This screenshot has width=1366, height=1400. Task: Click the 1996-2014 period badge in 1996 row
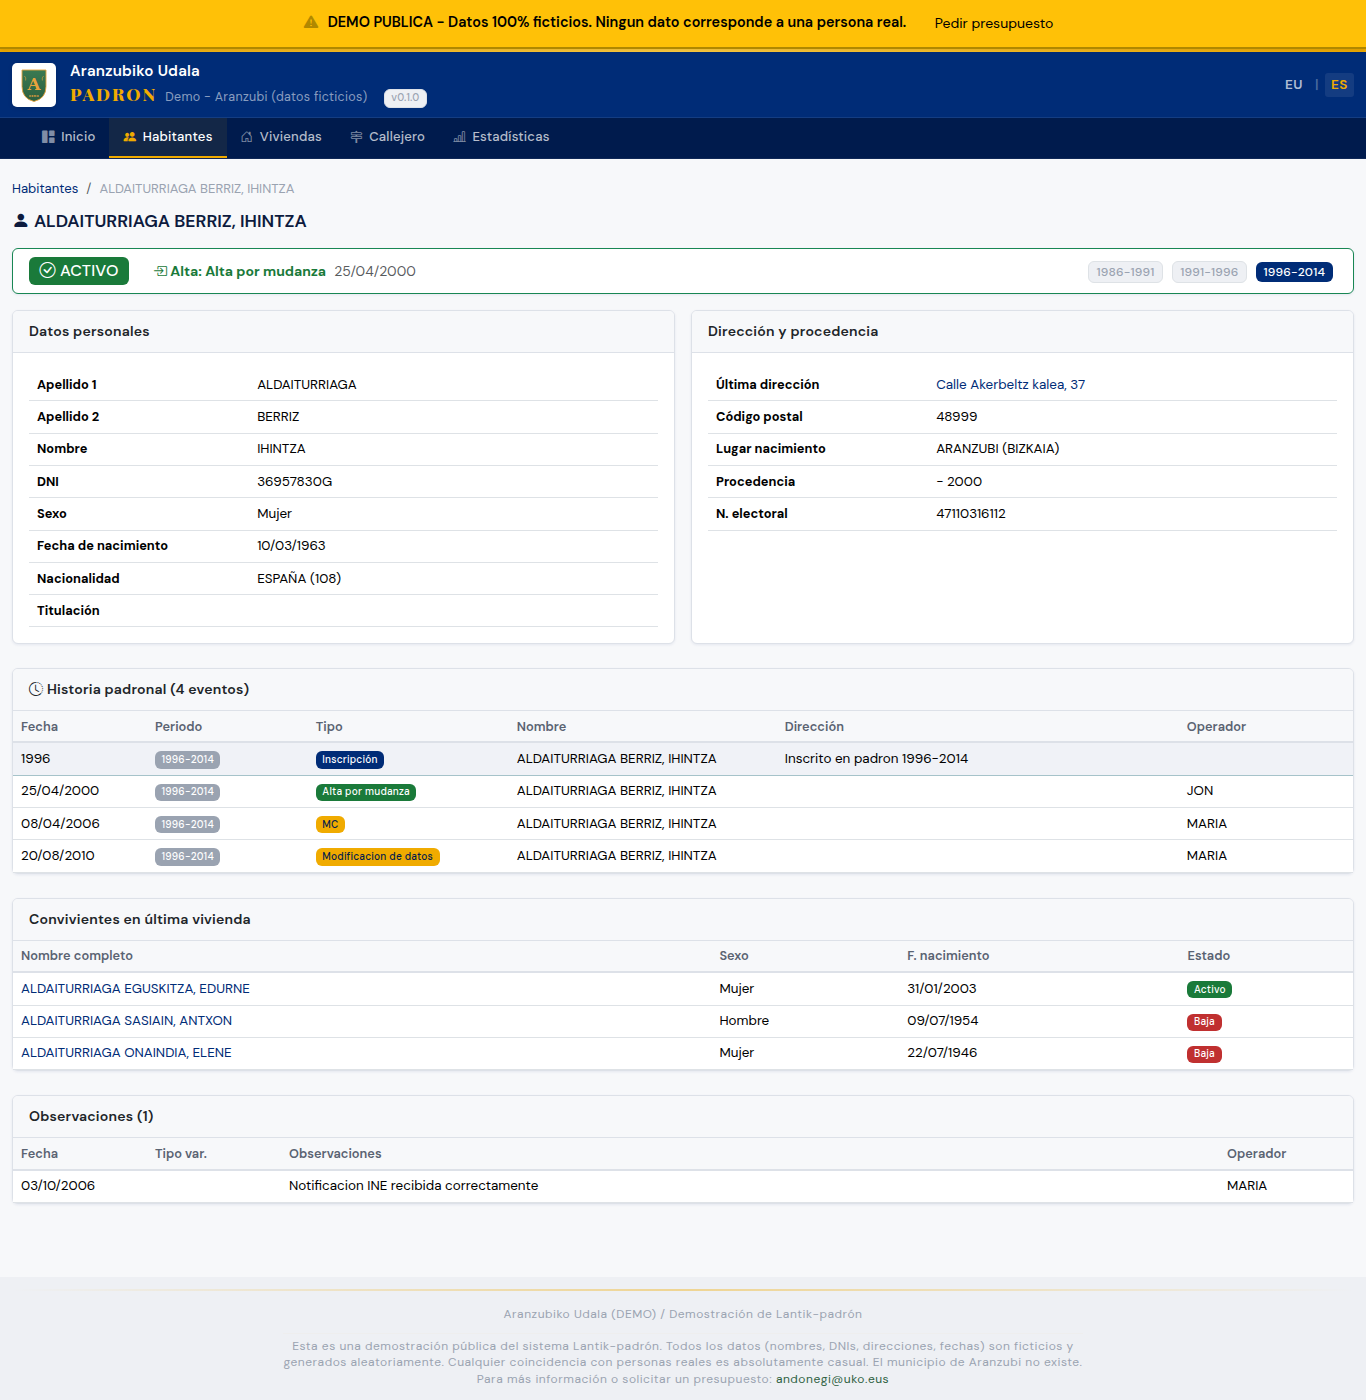pyautogui.click(x=187, y=760)
